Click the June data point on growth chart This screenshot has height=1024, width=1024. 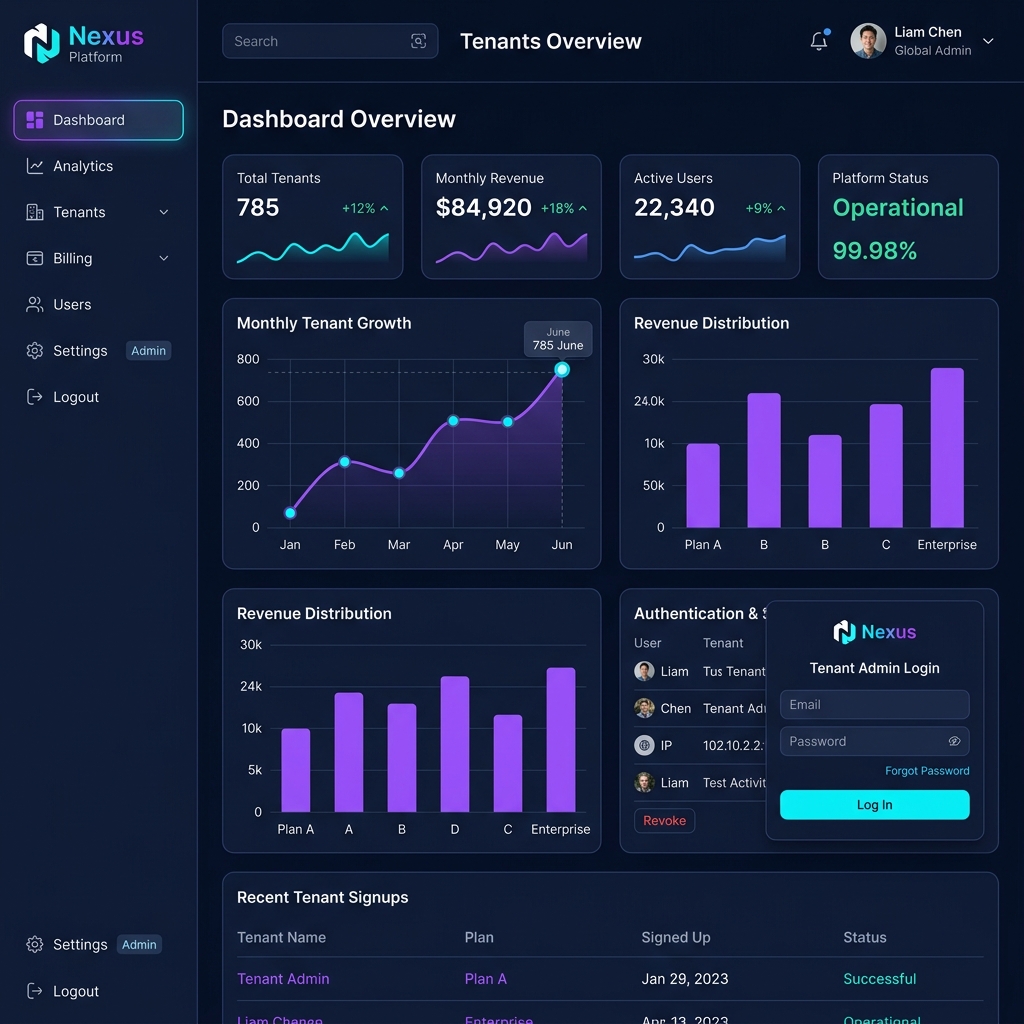click(562, 370)
